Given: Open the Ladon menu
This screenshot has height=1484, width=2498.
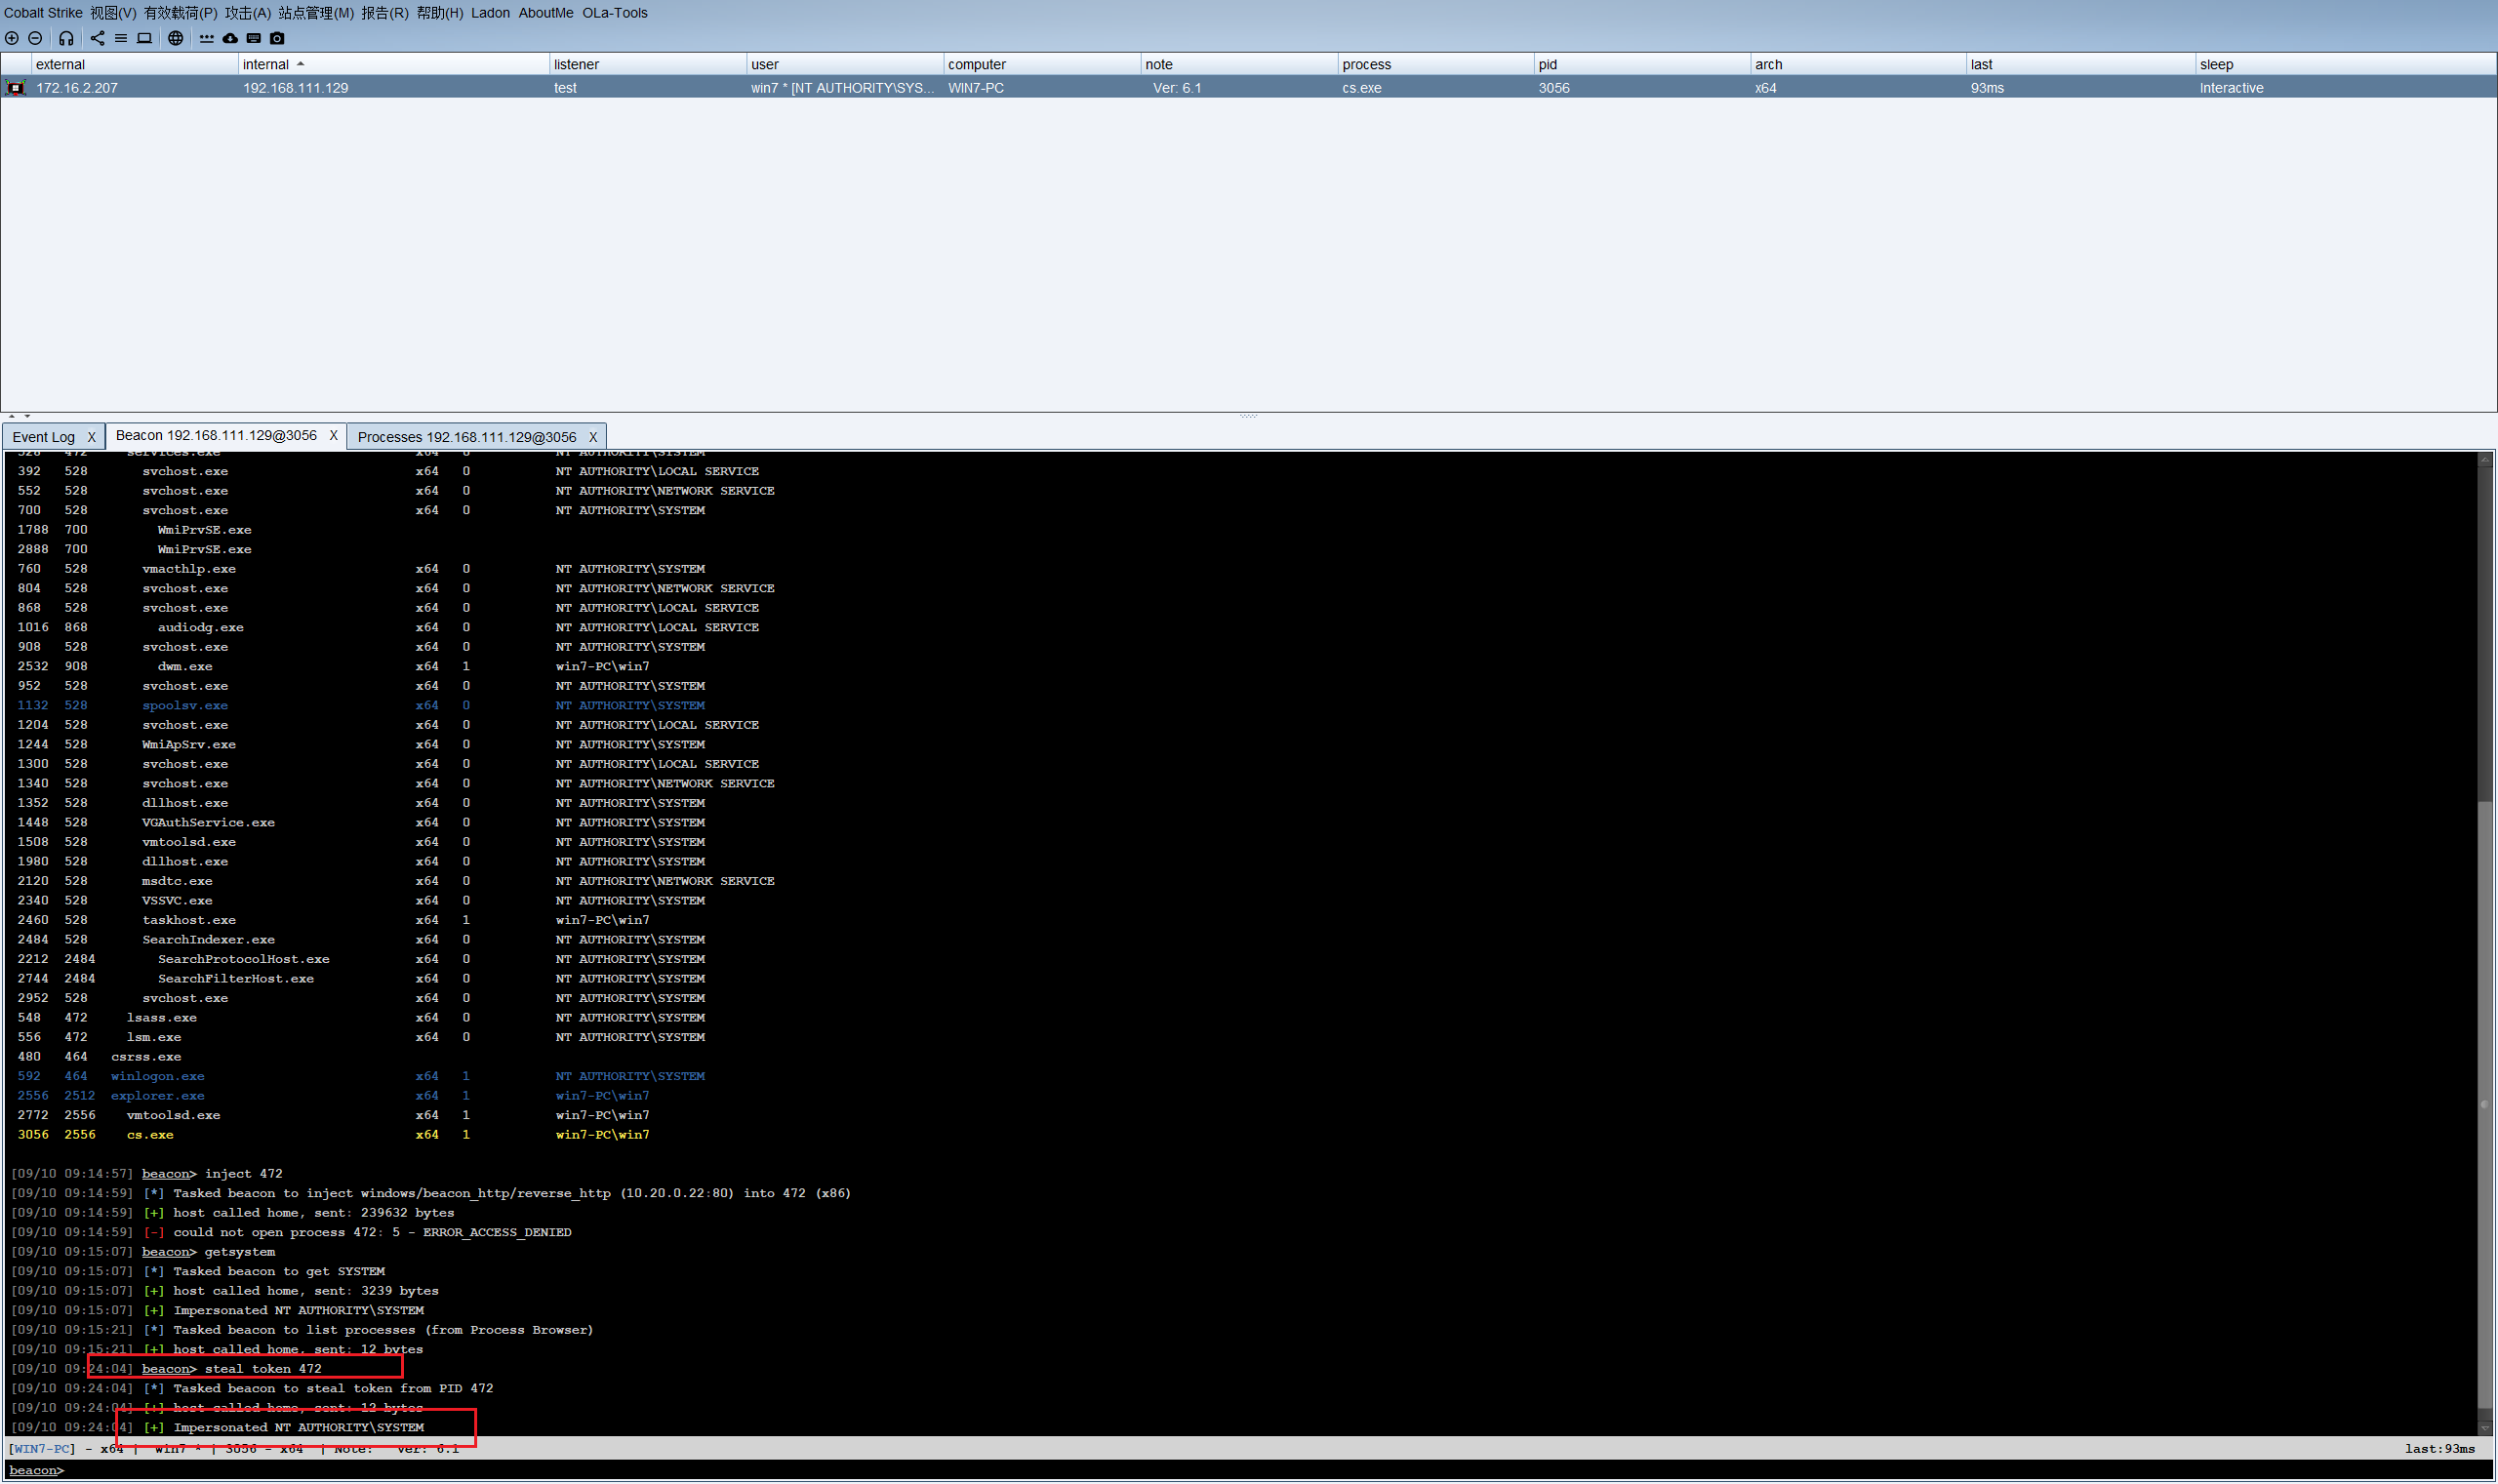Looking at the screenshot, I should tap(490, 13).
